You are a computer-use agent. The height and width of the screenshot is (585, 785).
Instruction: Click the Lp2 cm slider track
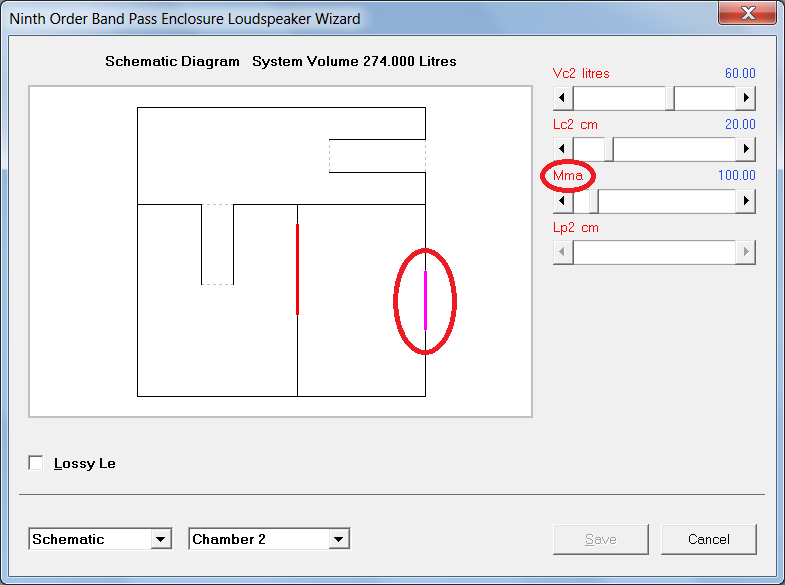click(654, 252)
